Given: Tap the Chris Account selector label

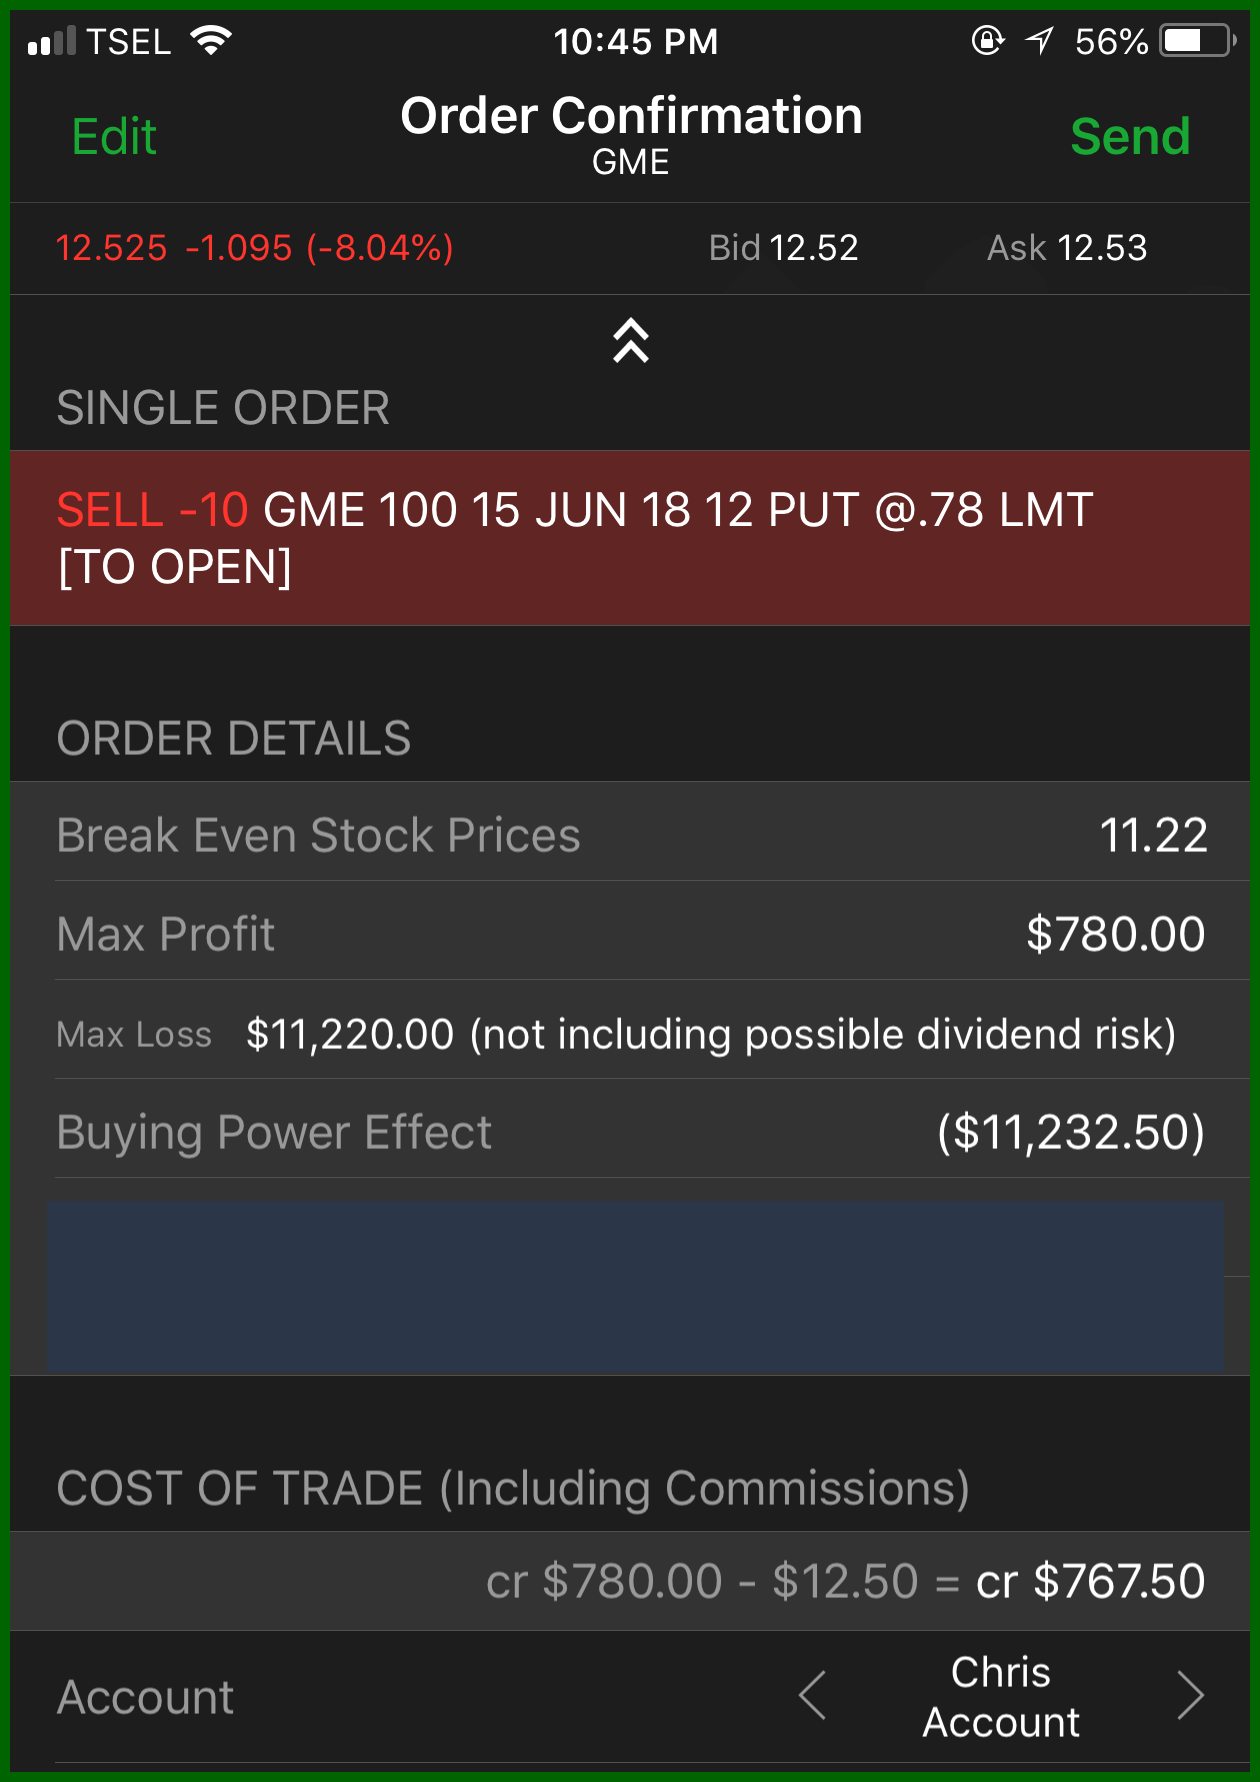Looking at the screenshot, I should pyautogui.click(x=1000, y=1696).
